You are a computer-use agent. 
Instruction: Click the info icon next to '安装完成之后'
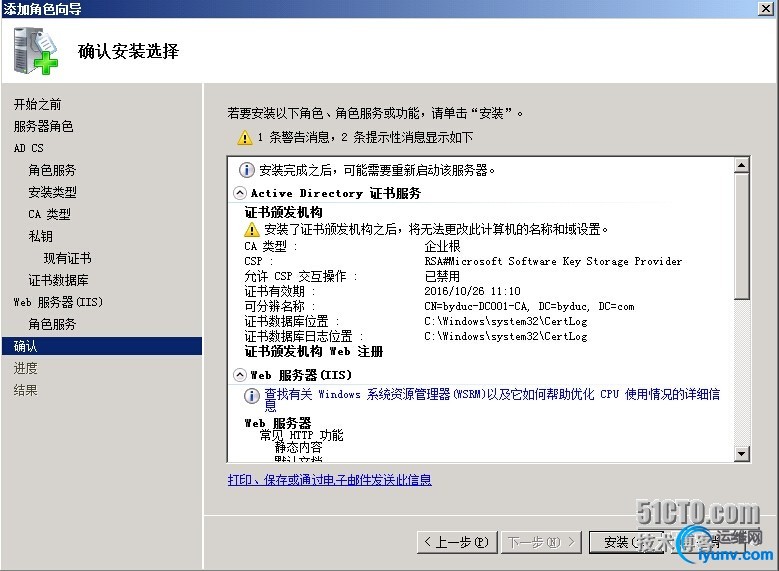246,170
